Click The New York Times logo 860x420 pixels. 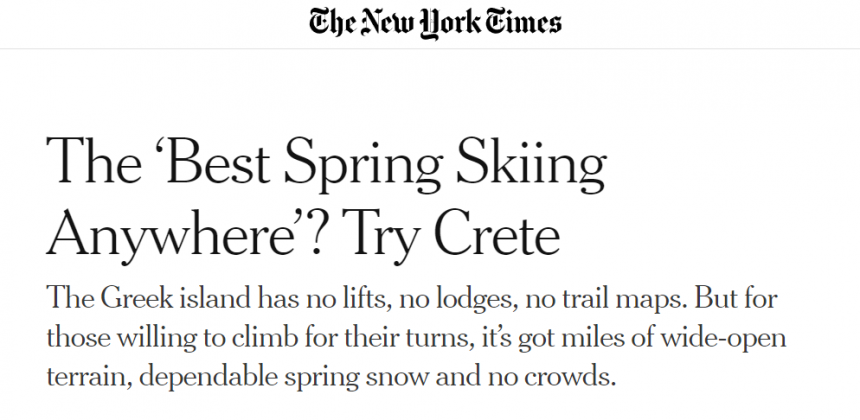coord(435,23)
